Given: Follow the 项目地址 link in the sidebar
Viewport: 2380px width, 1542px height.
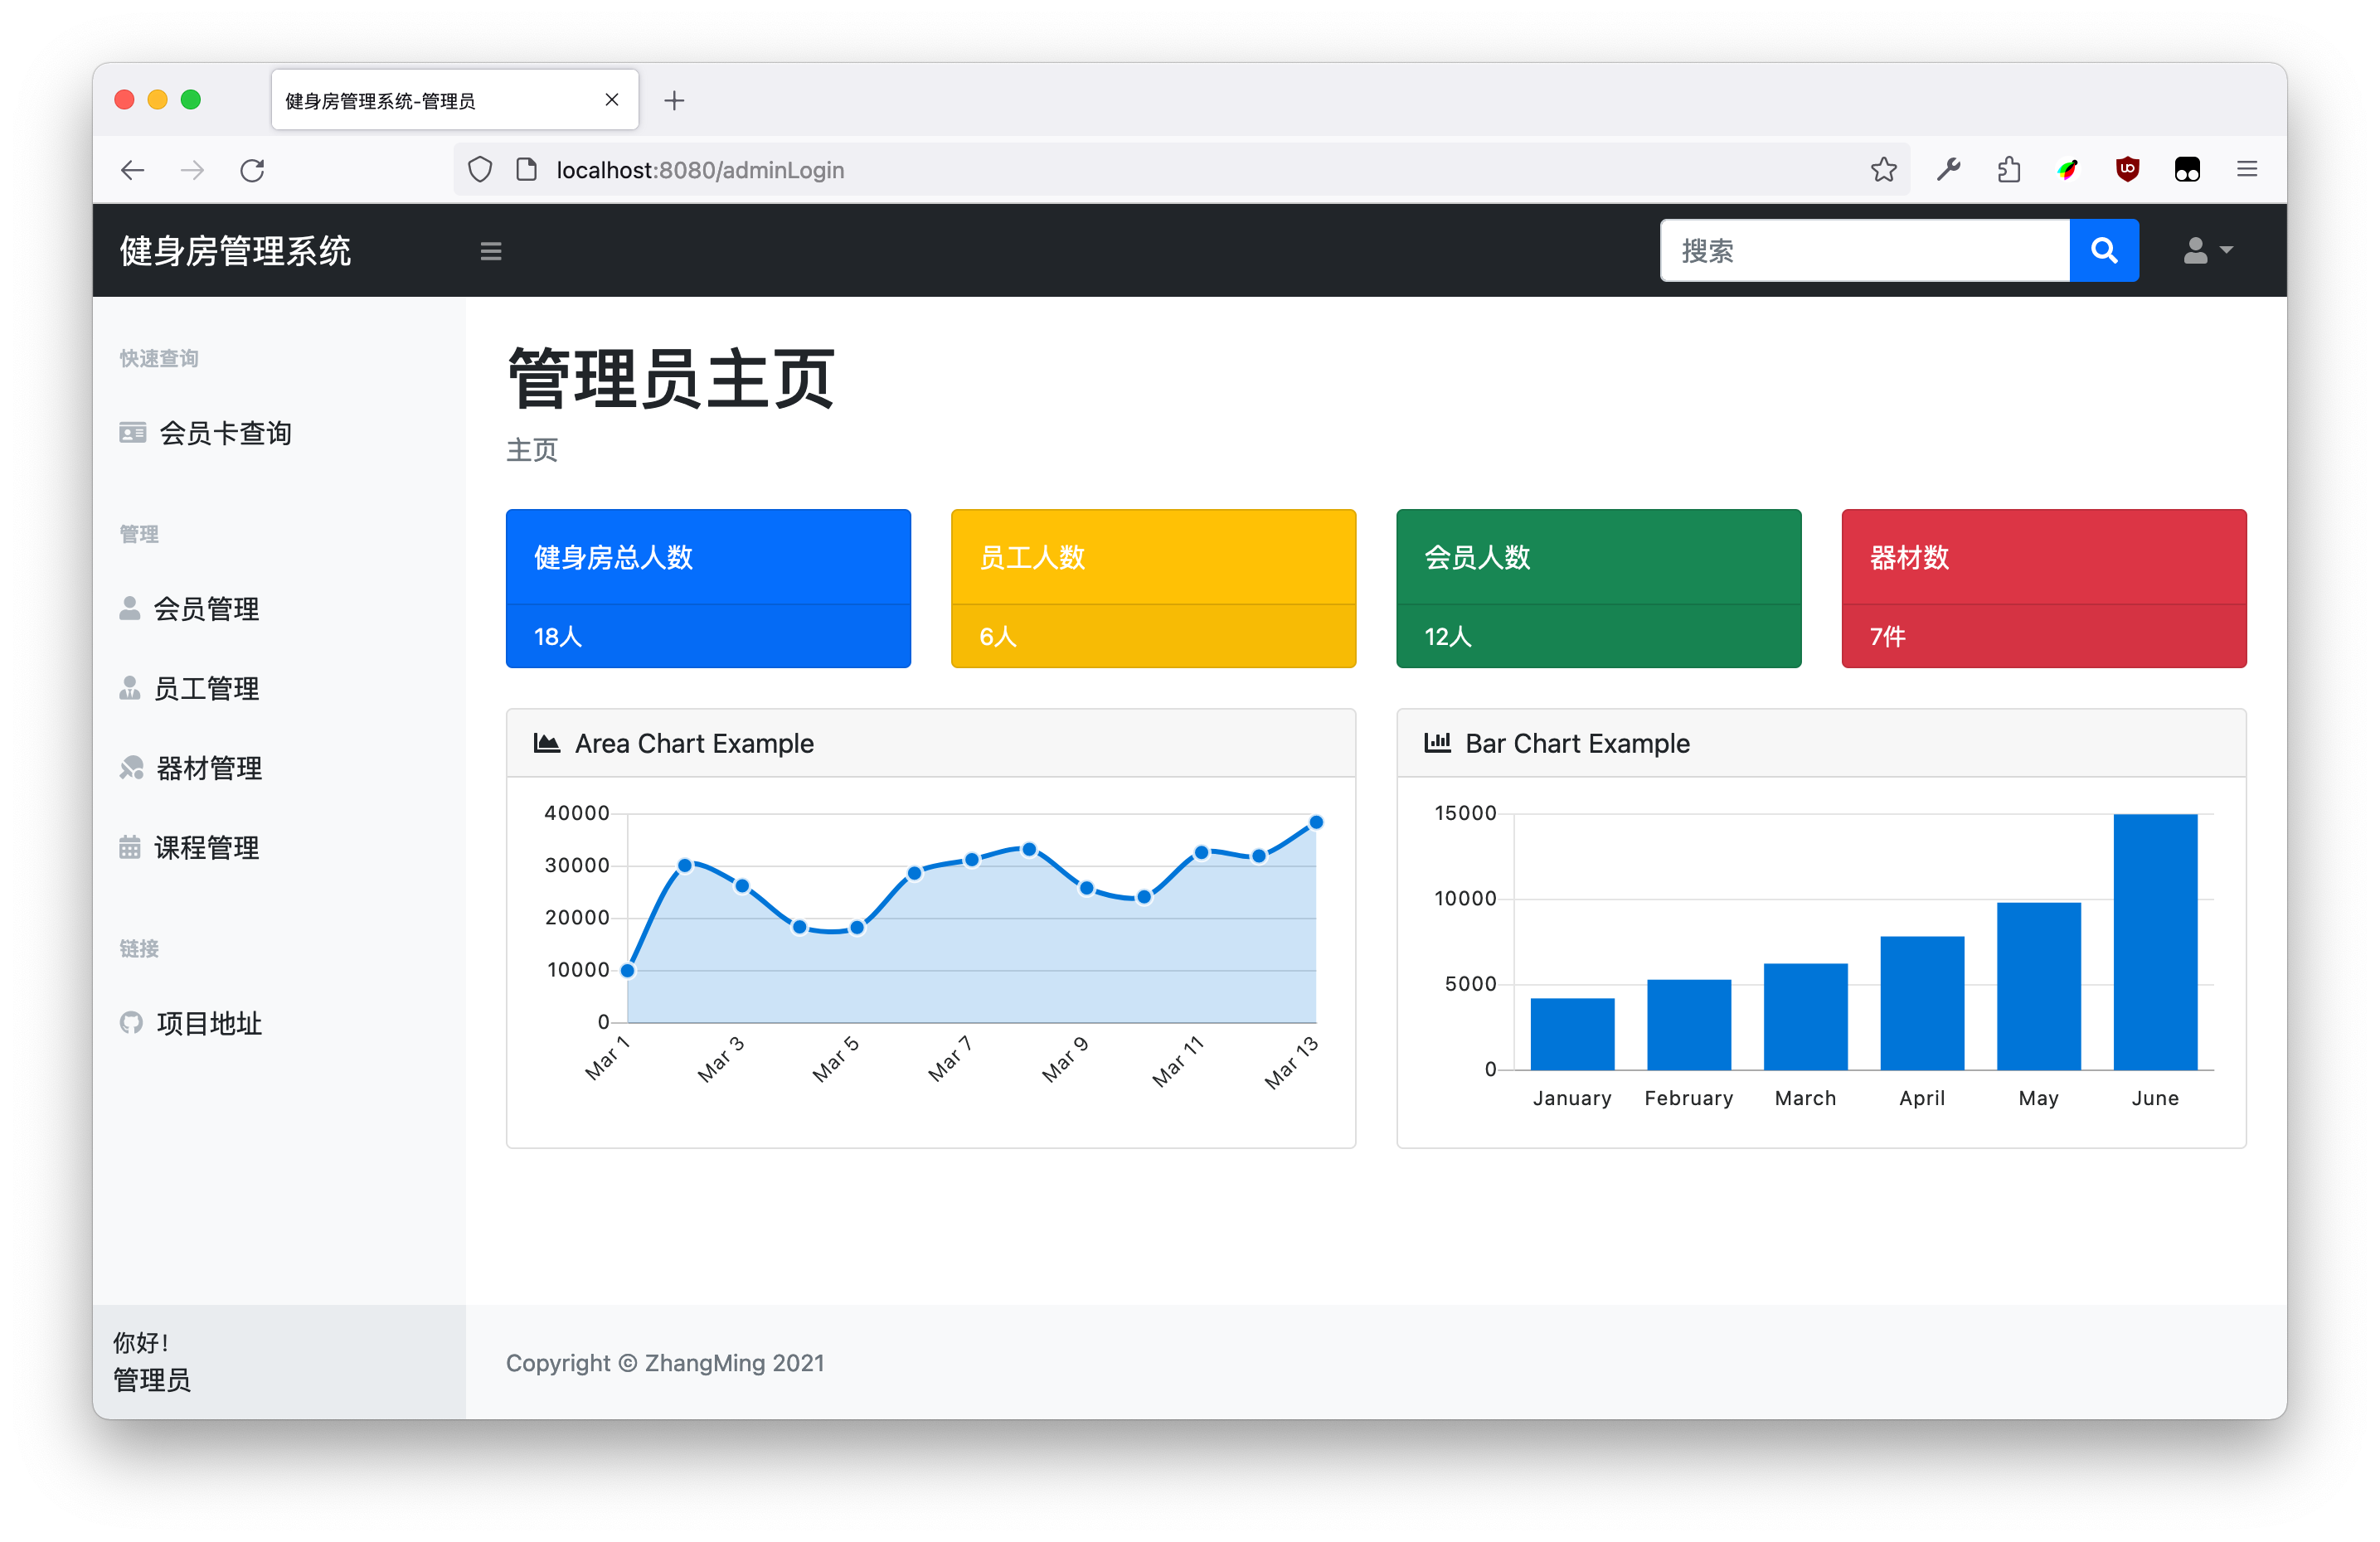Looking at the screenshot, I should [207, 1023].
